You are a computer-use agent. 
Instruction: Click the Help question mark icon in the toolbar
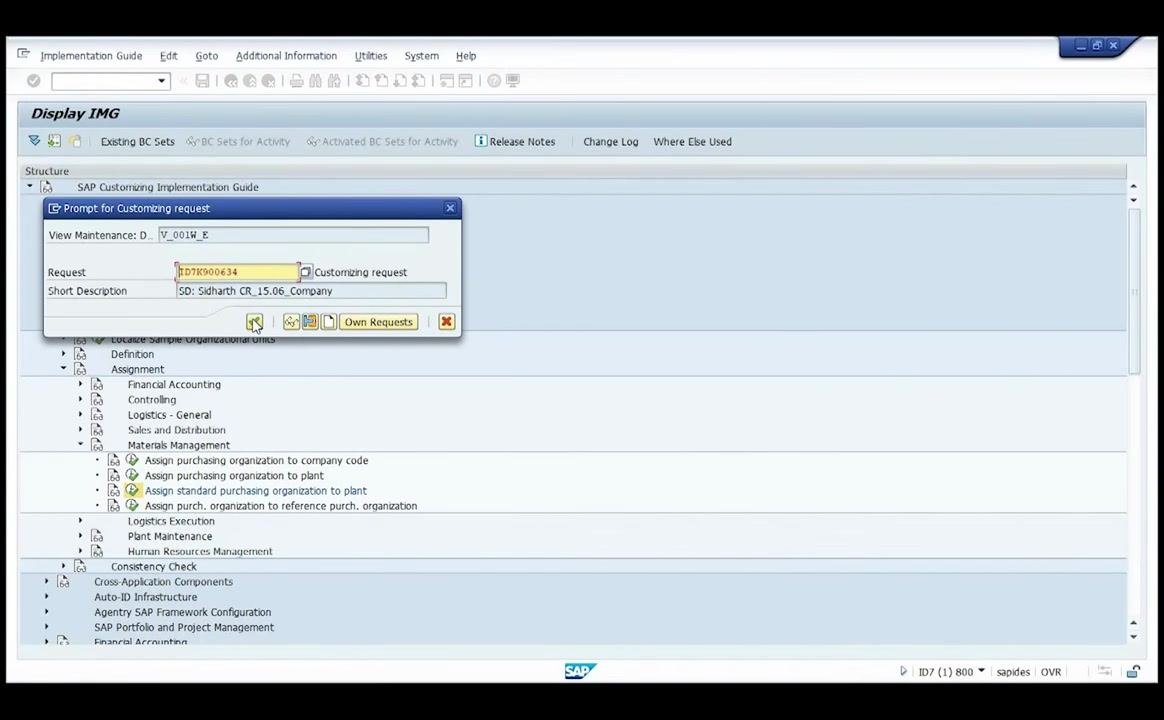[494, 81]
